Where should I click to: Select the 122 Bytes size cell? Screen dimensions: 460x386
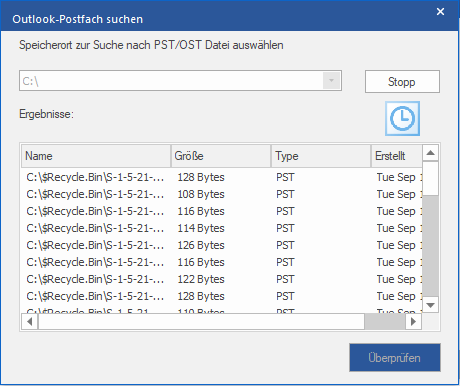[201, 279]
